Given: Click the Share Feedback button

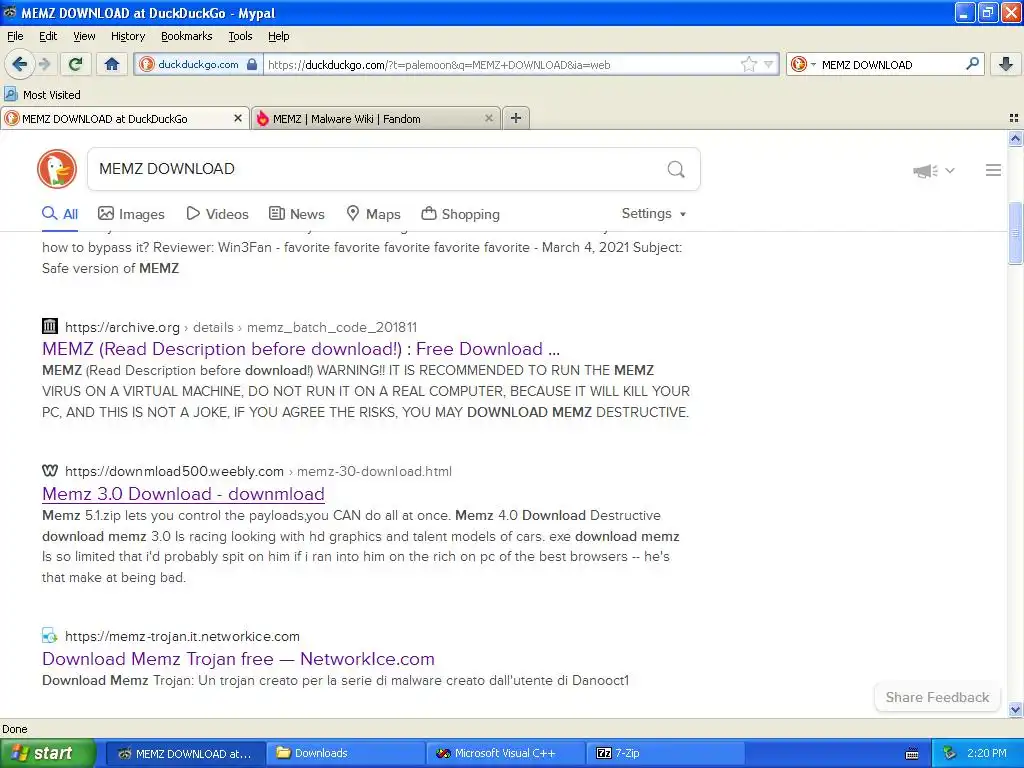Looking at the screenshot, I should coord(937,697).
